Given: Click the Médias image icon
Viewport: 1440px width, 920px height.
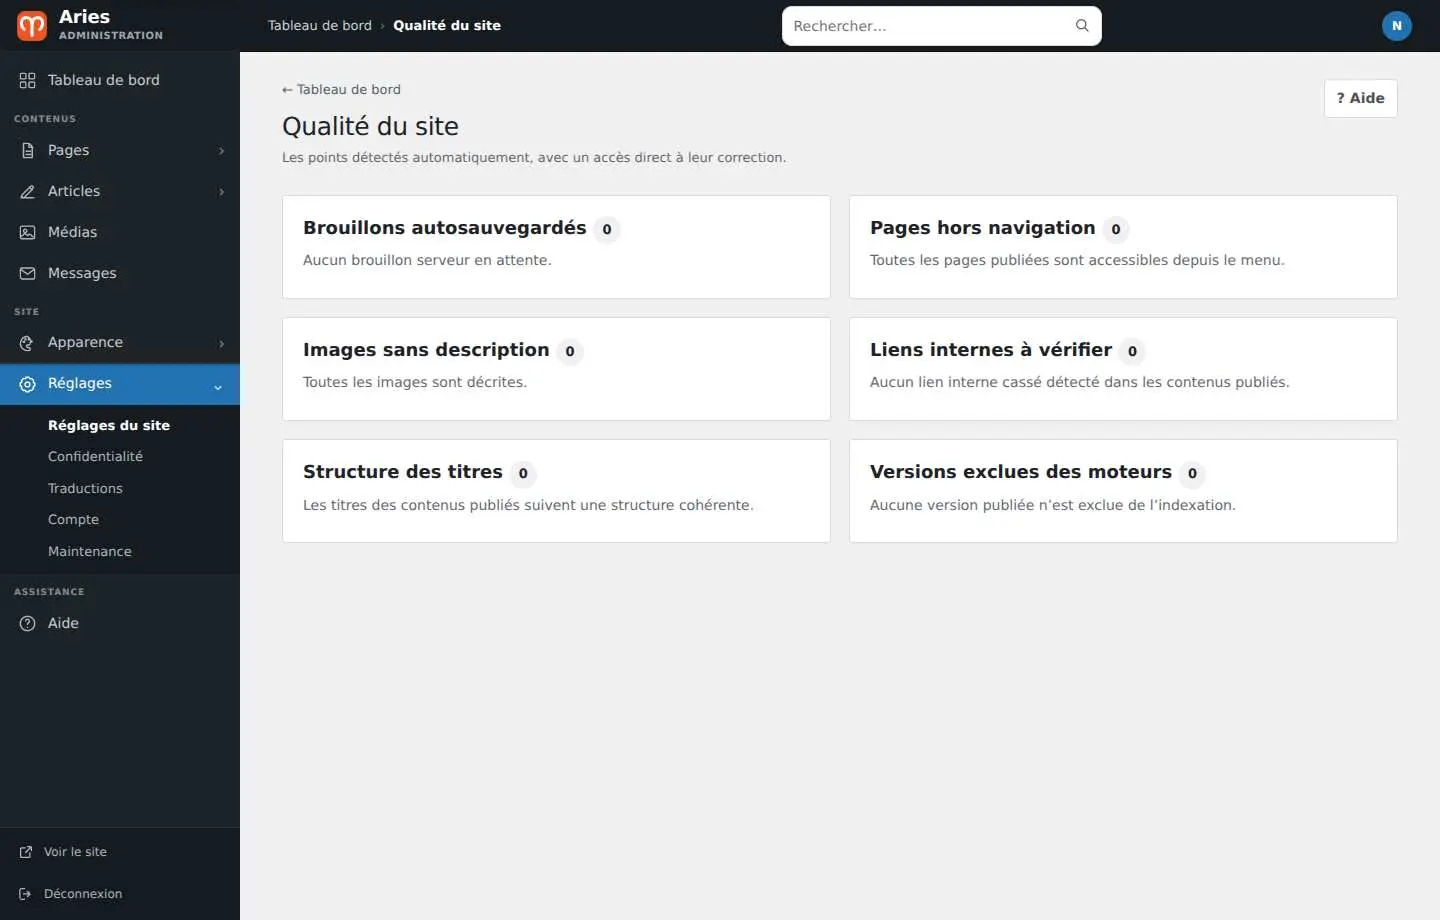Looking at the screenshot, I should click(27, 232).
